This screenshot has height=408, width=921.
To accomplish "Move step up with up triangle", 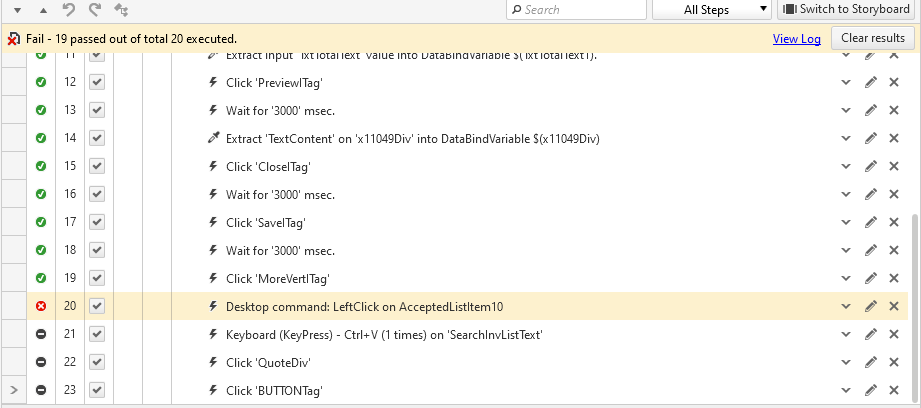I will pos(43,10).
